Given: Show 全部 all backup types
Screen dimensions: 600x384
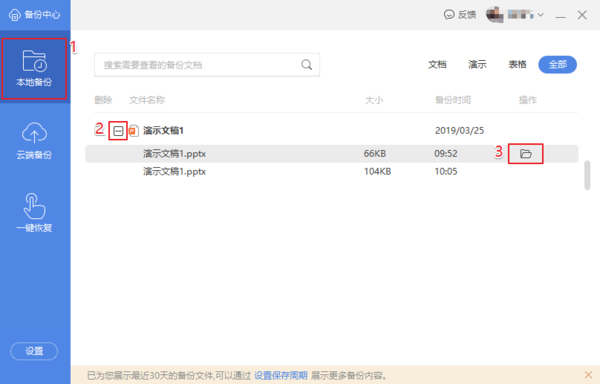Looking at the screenshot, I should [558, 65].
